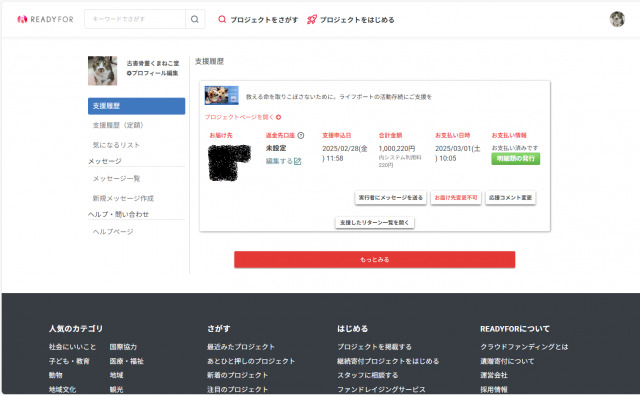Image resolution: width=640 pixels, height=395 pixels.
Task: Click the cat profile picture
Action: [102, 71]
